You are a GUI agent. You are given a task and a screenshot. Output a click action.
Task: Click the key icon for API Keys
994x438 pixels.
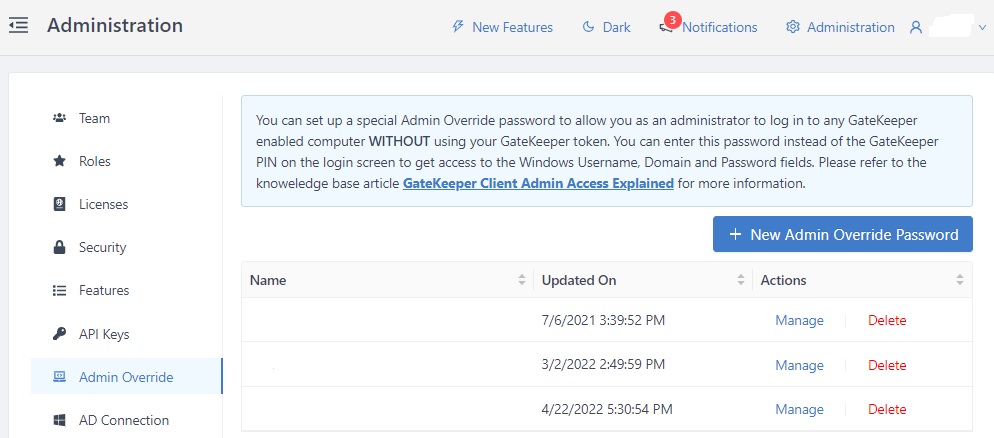[59, 334]
